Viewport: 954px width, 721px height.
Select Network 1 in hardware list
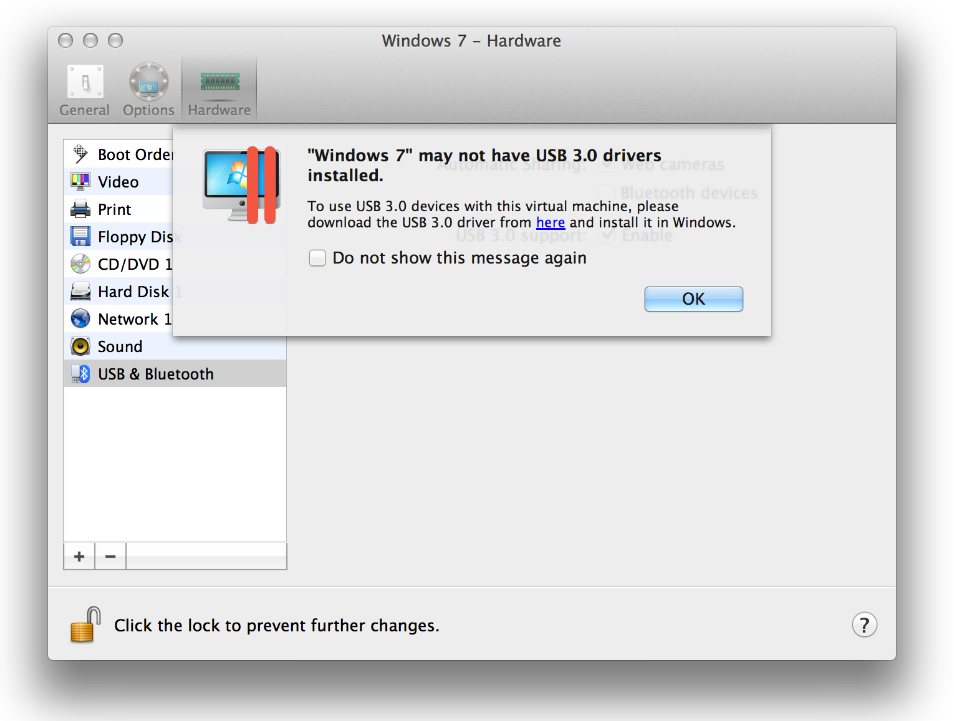[x=119, y=319]
